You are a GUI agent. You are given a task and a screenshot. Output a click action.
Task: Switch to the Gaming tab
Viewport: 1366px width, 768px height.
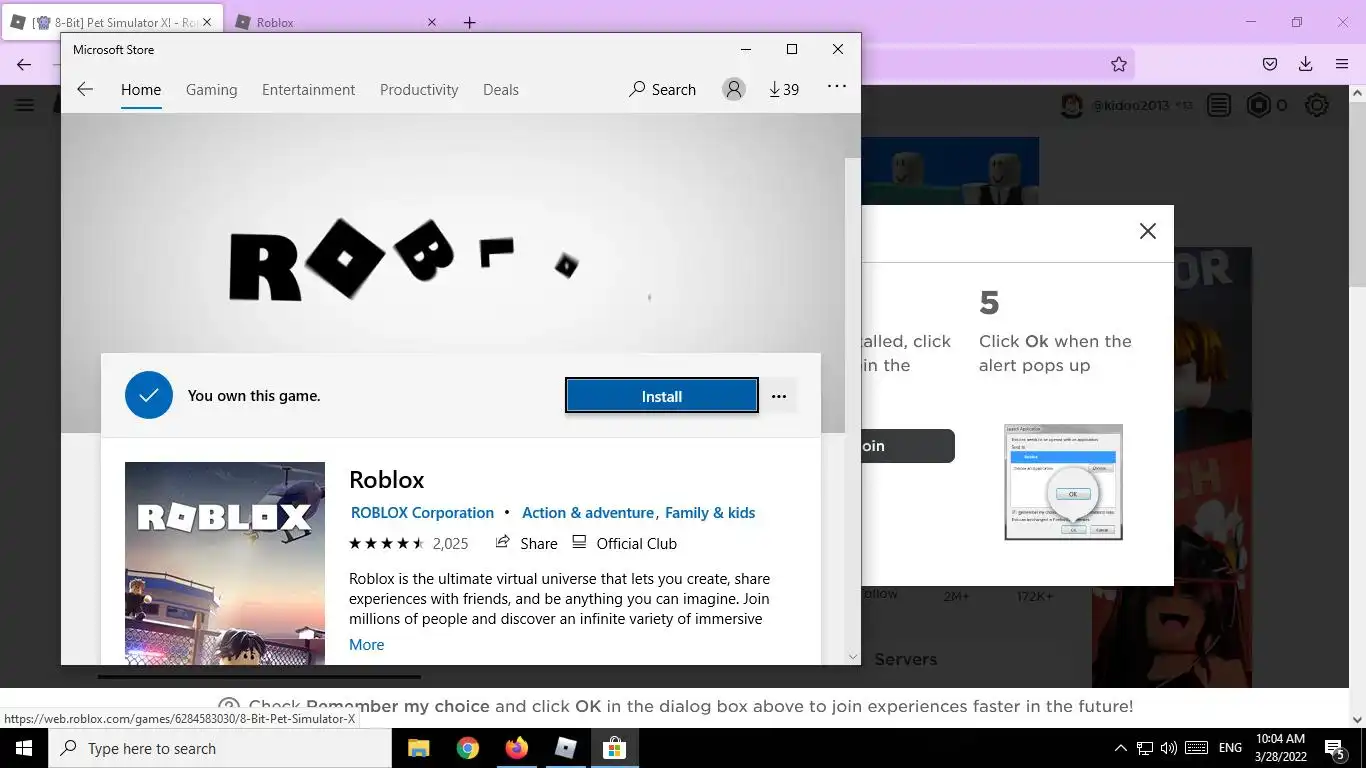point(211,89)
